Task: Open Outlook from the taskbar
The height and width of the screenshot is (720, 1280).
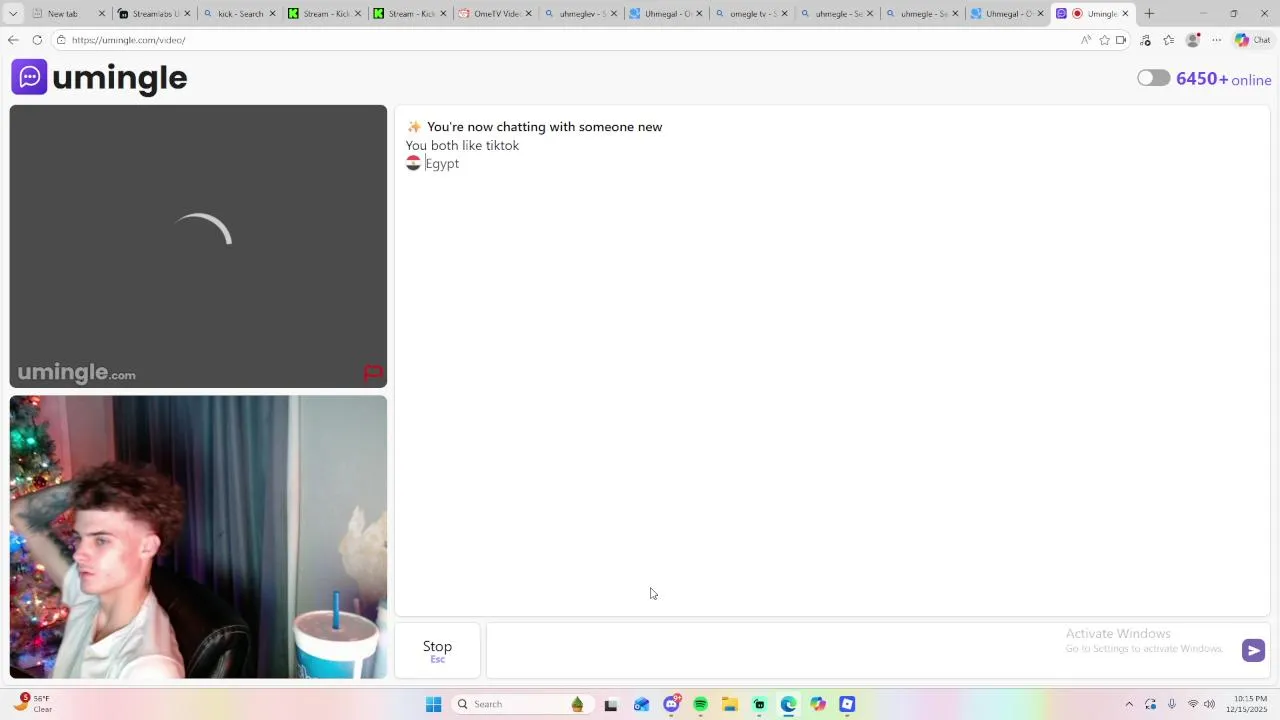Action: click(641, 704)
